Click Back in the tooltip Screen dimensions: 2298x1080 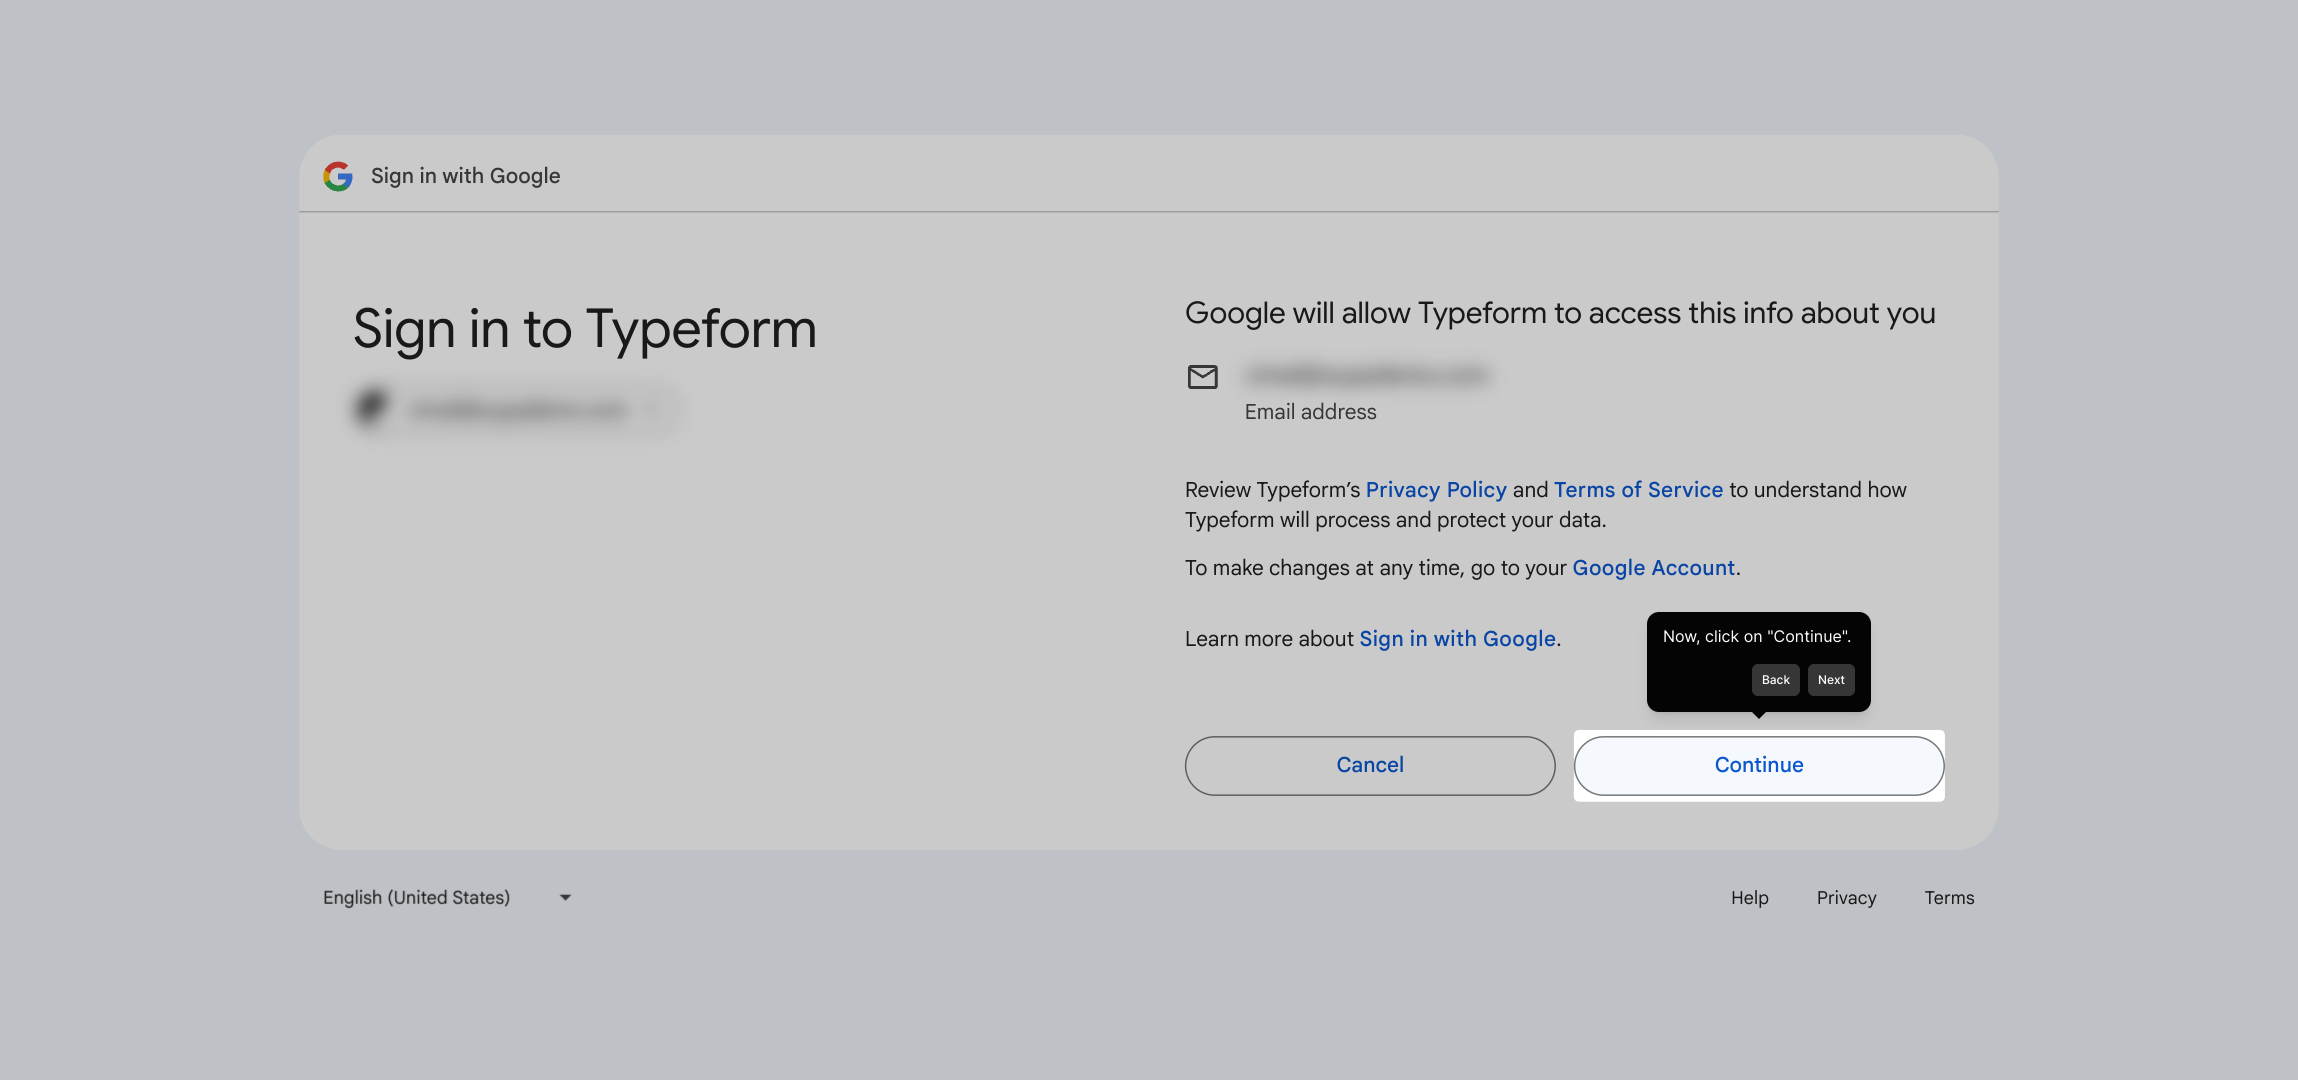[1776, 680]
